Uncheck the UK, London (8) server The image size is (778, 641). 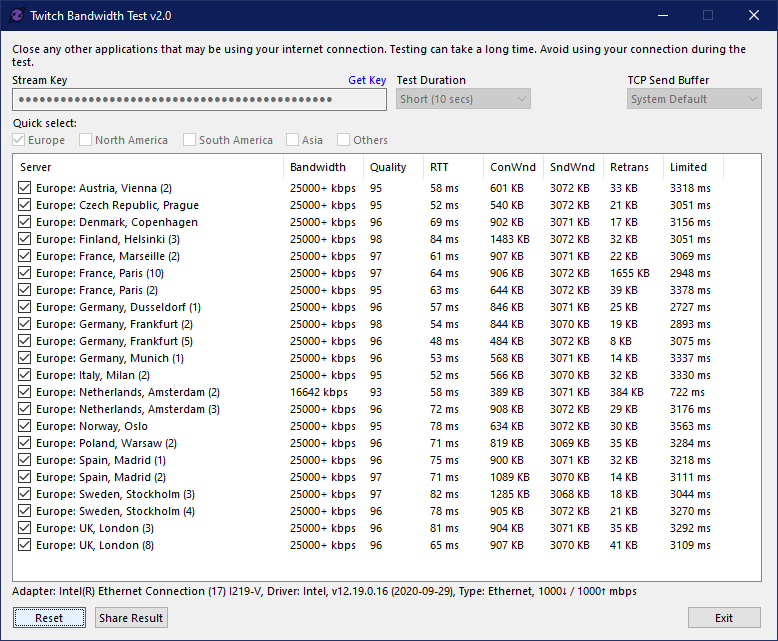24,545
